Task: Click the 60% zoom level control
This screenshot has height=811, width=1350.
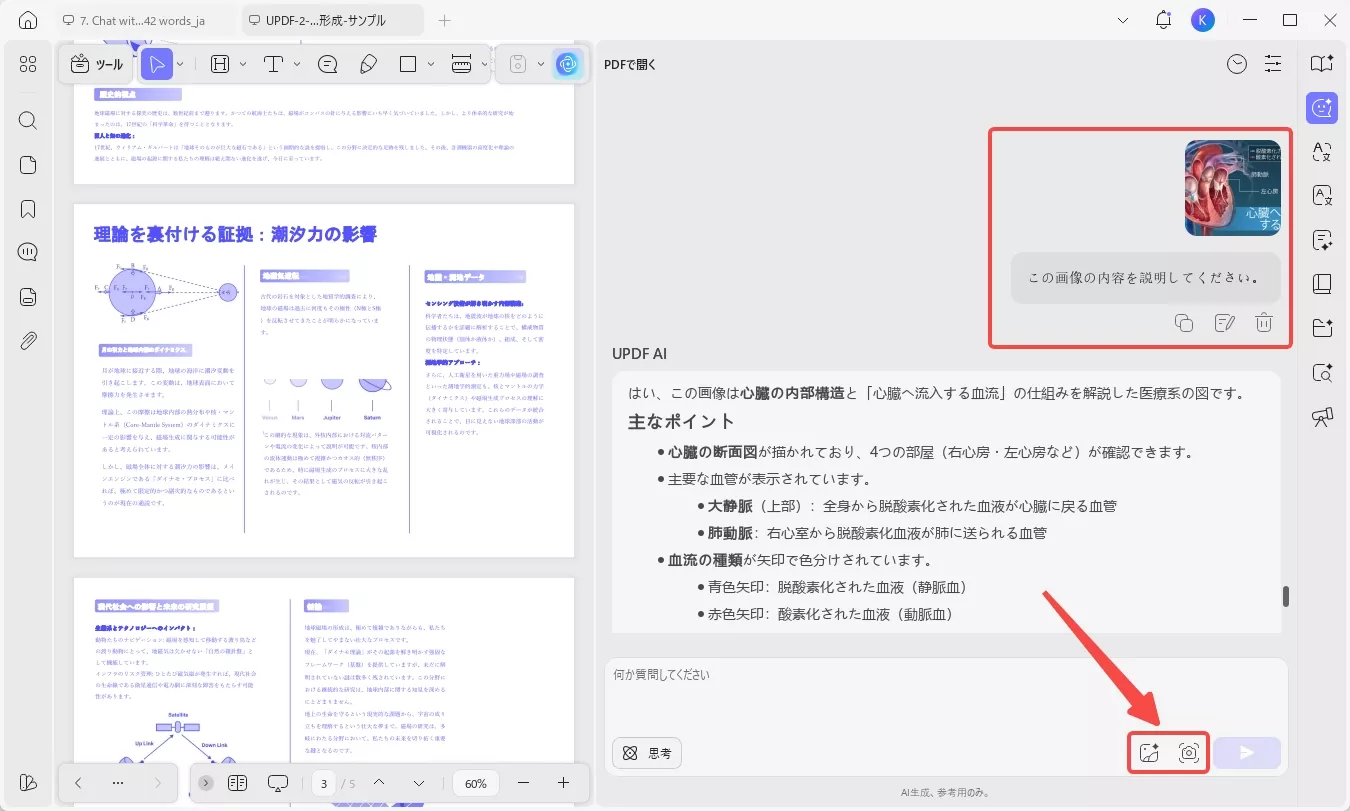Action: (475, 783)
